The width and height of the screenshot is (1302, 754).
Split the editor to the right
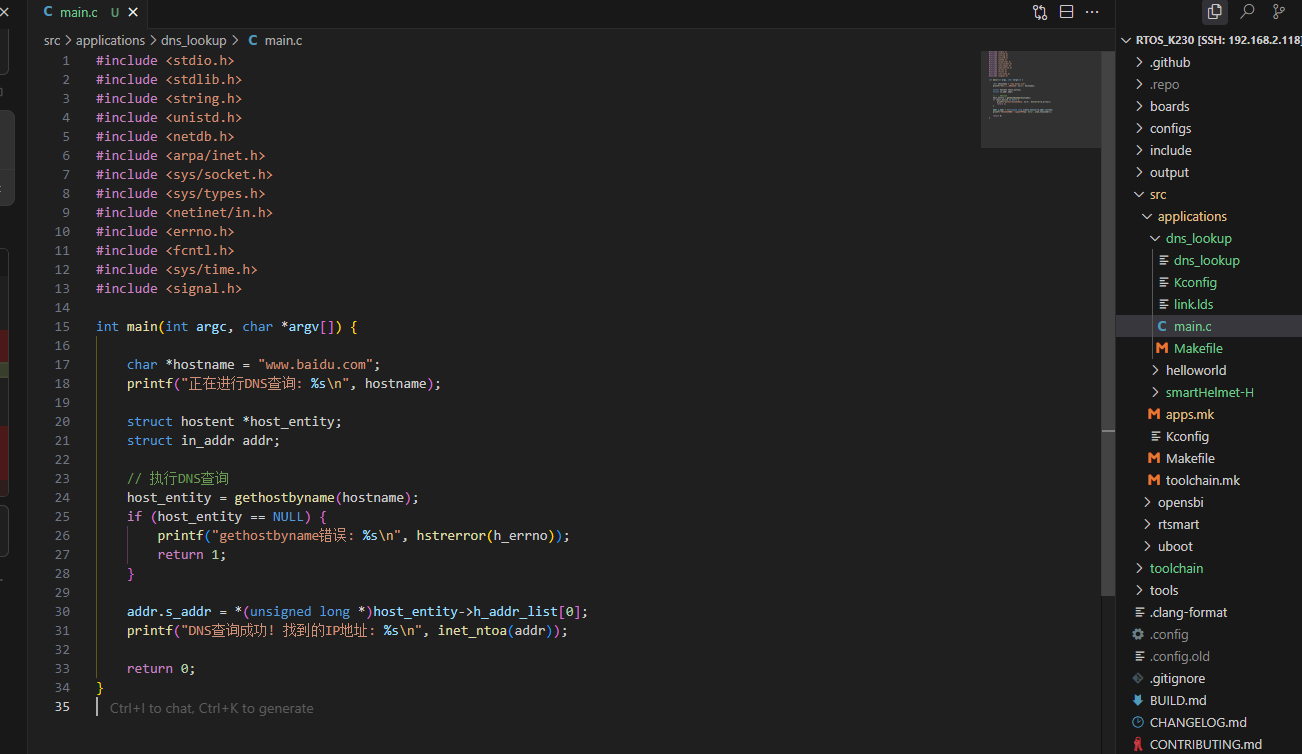[x=1066, y=12]
